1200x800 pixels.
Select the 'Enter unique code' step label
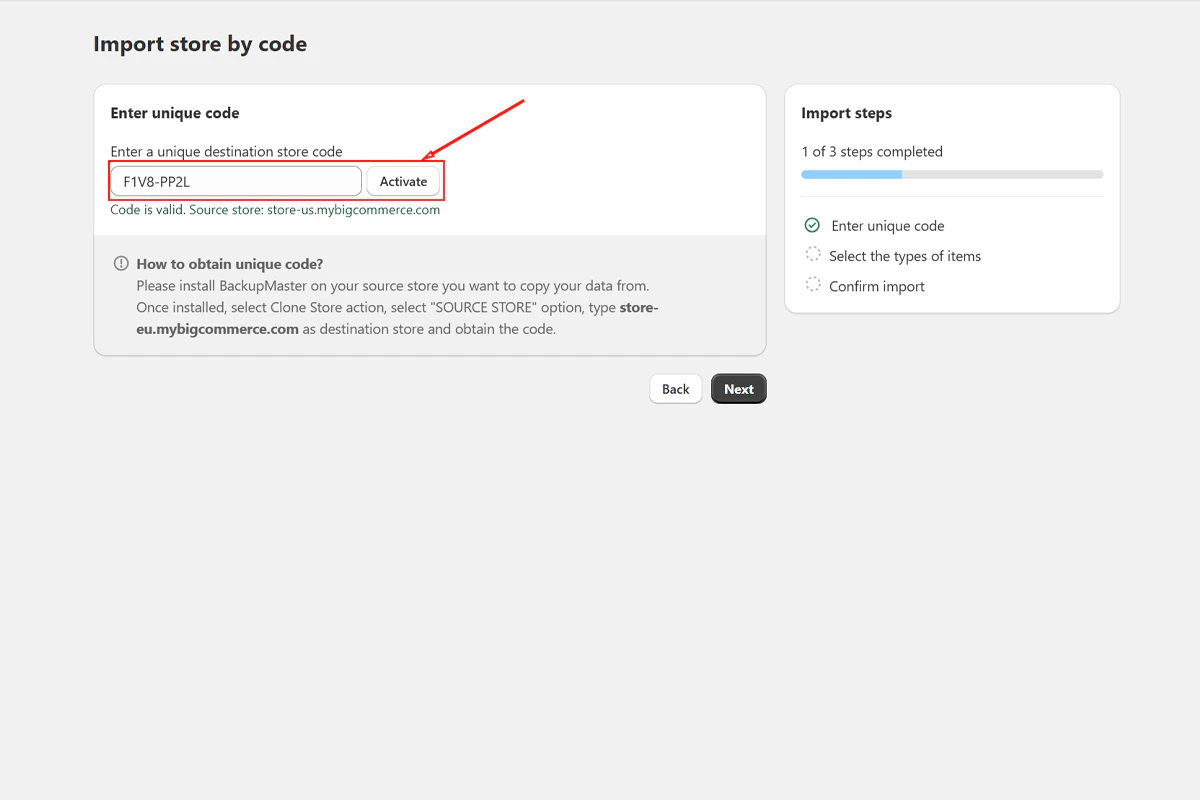click(x=888, y=226)
